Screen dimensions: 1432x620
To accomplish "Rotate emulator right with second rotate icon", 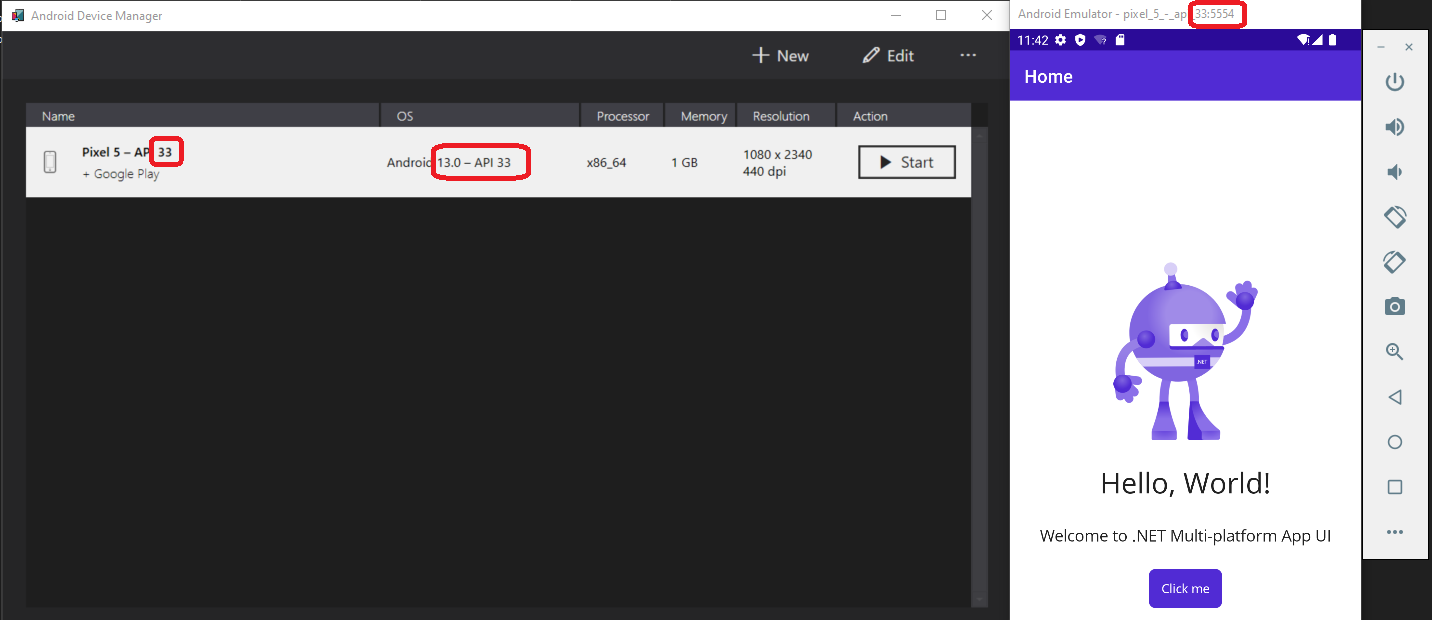I will click(1395, 261).
